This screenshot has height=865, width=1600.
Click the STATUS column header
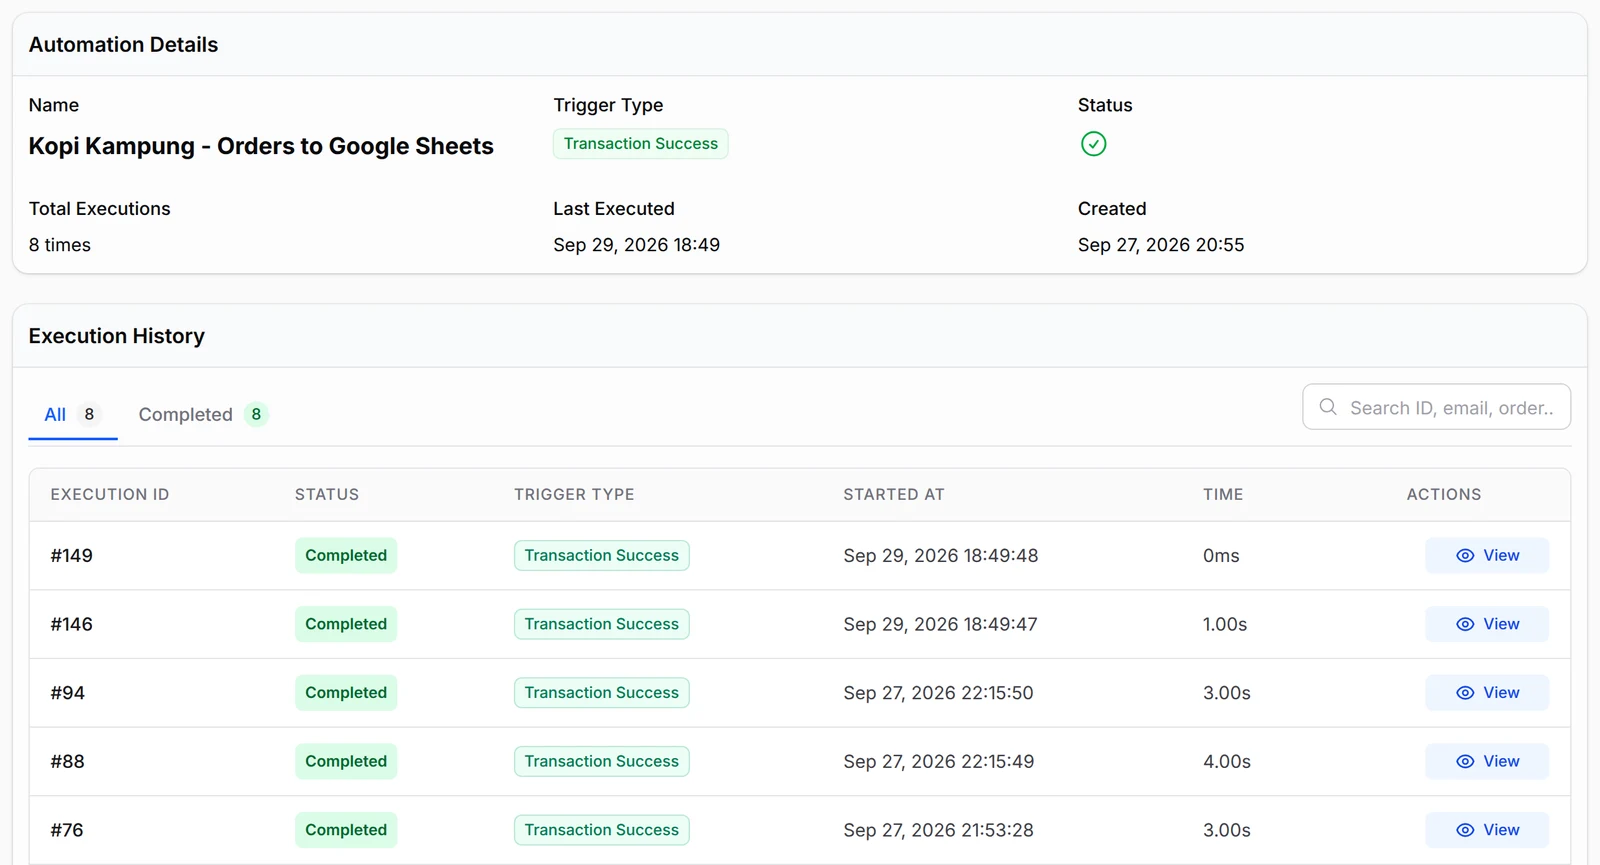coord(327,495)
